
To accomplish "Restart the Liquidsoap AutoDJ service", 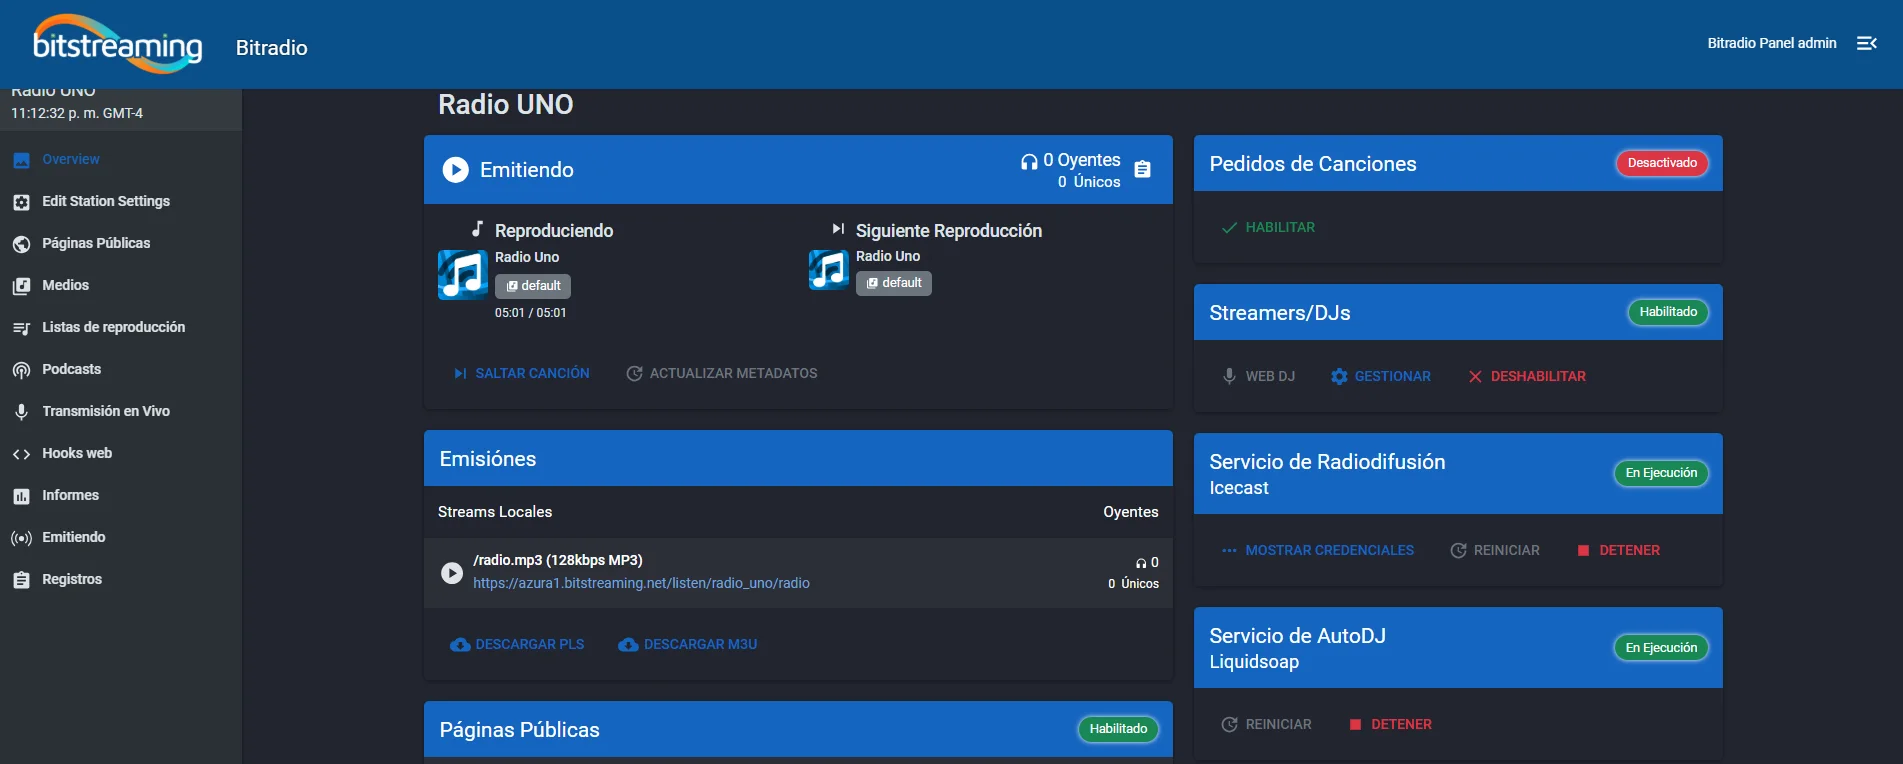I will pyautogui.click(x=1266, y=724).
